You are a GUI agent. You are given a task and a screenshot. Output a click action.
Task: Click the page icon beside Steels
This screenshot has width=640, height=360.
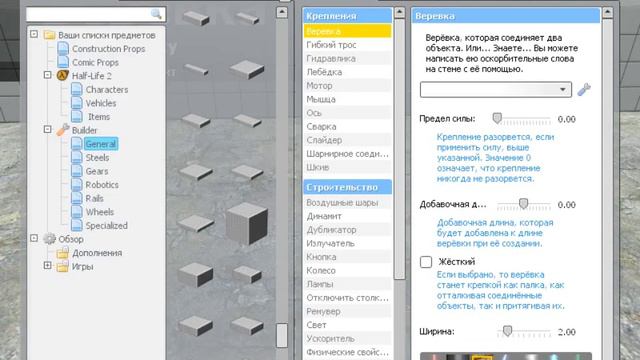[x=77, y=157]
